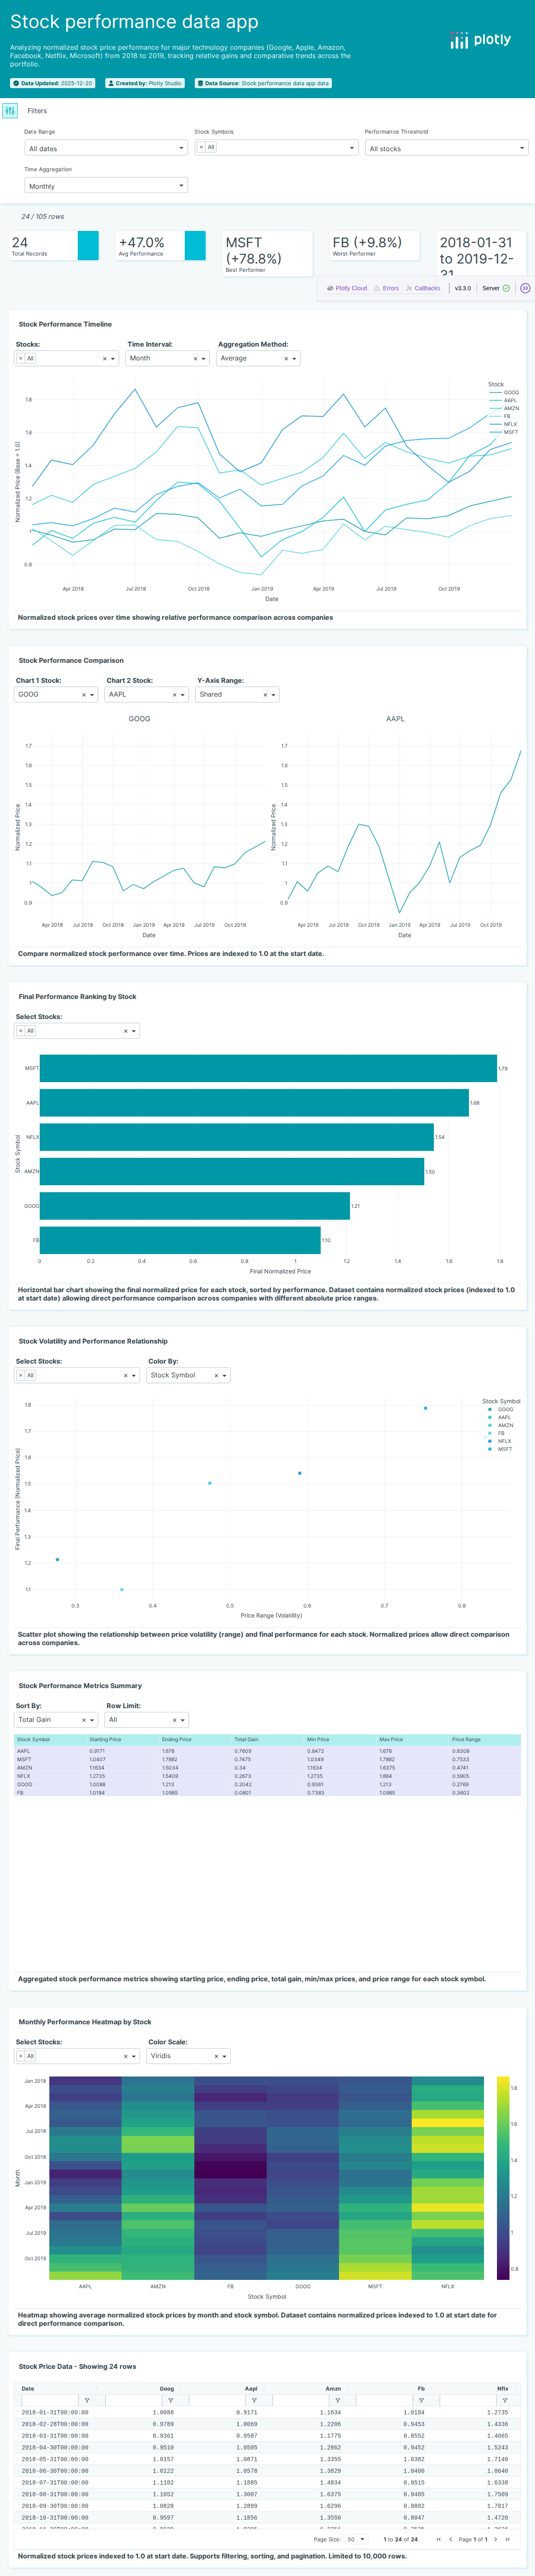The width and height of the screenshot is (535, 2576).
Task: Remove 'All' tag in Timeline Stocks selector
Action: click(20, 358)
